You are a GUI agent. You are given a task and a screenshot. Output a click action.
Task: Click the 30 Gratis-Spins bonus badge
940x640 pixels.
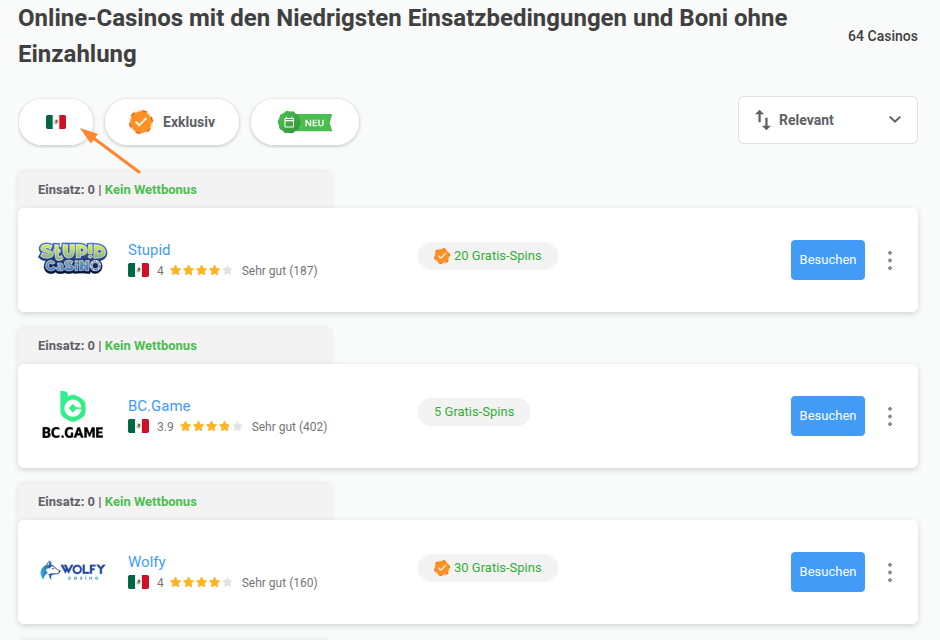[x=488, y=567]
